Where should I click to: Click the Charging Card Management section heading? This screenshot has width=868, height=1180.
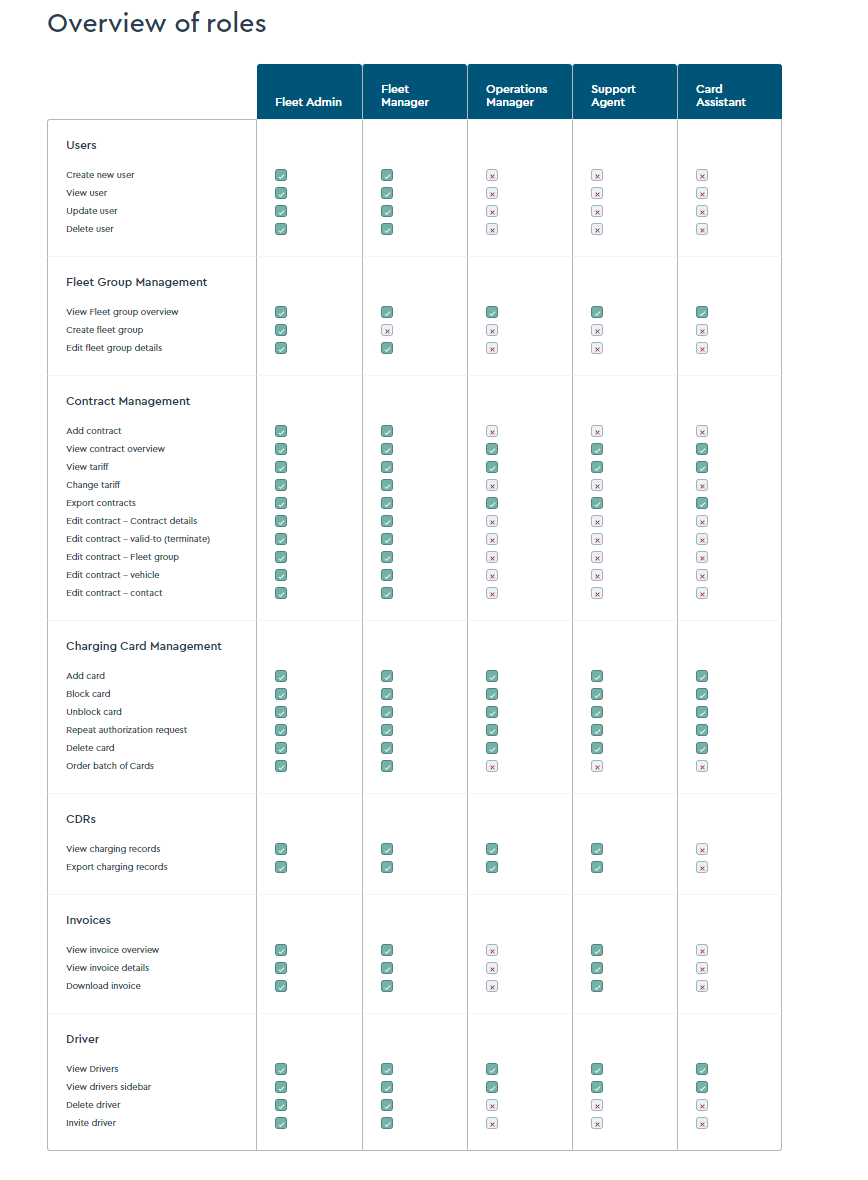coord(144,646)
